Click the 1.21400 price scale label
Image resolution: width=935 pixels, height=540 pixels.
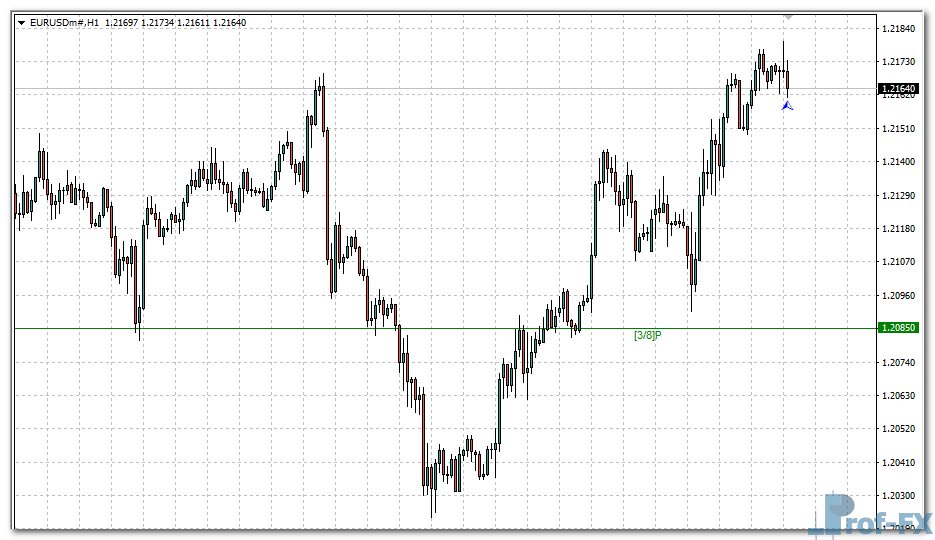point(899,162)
